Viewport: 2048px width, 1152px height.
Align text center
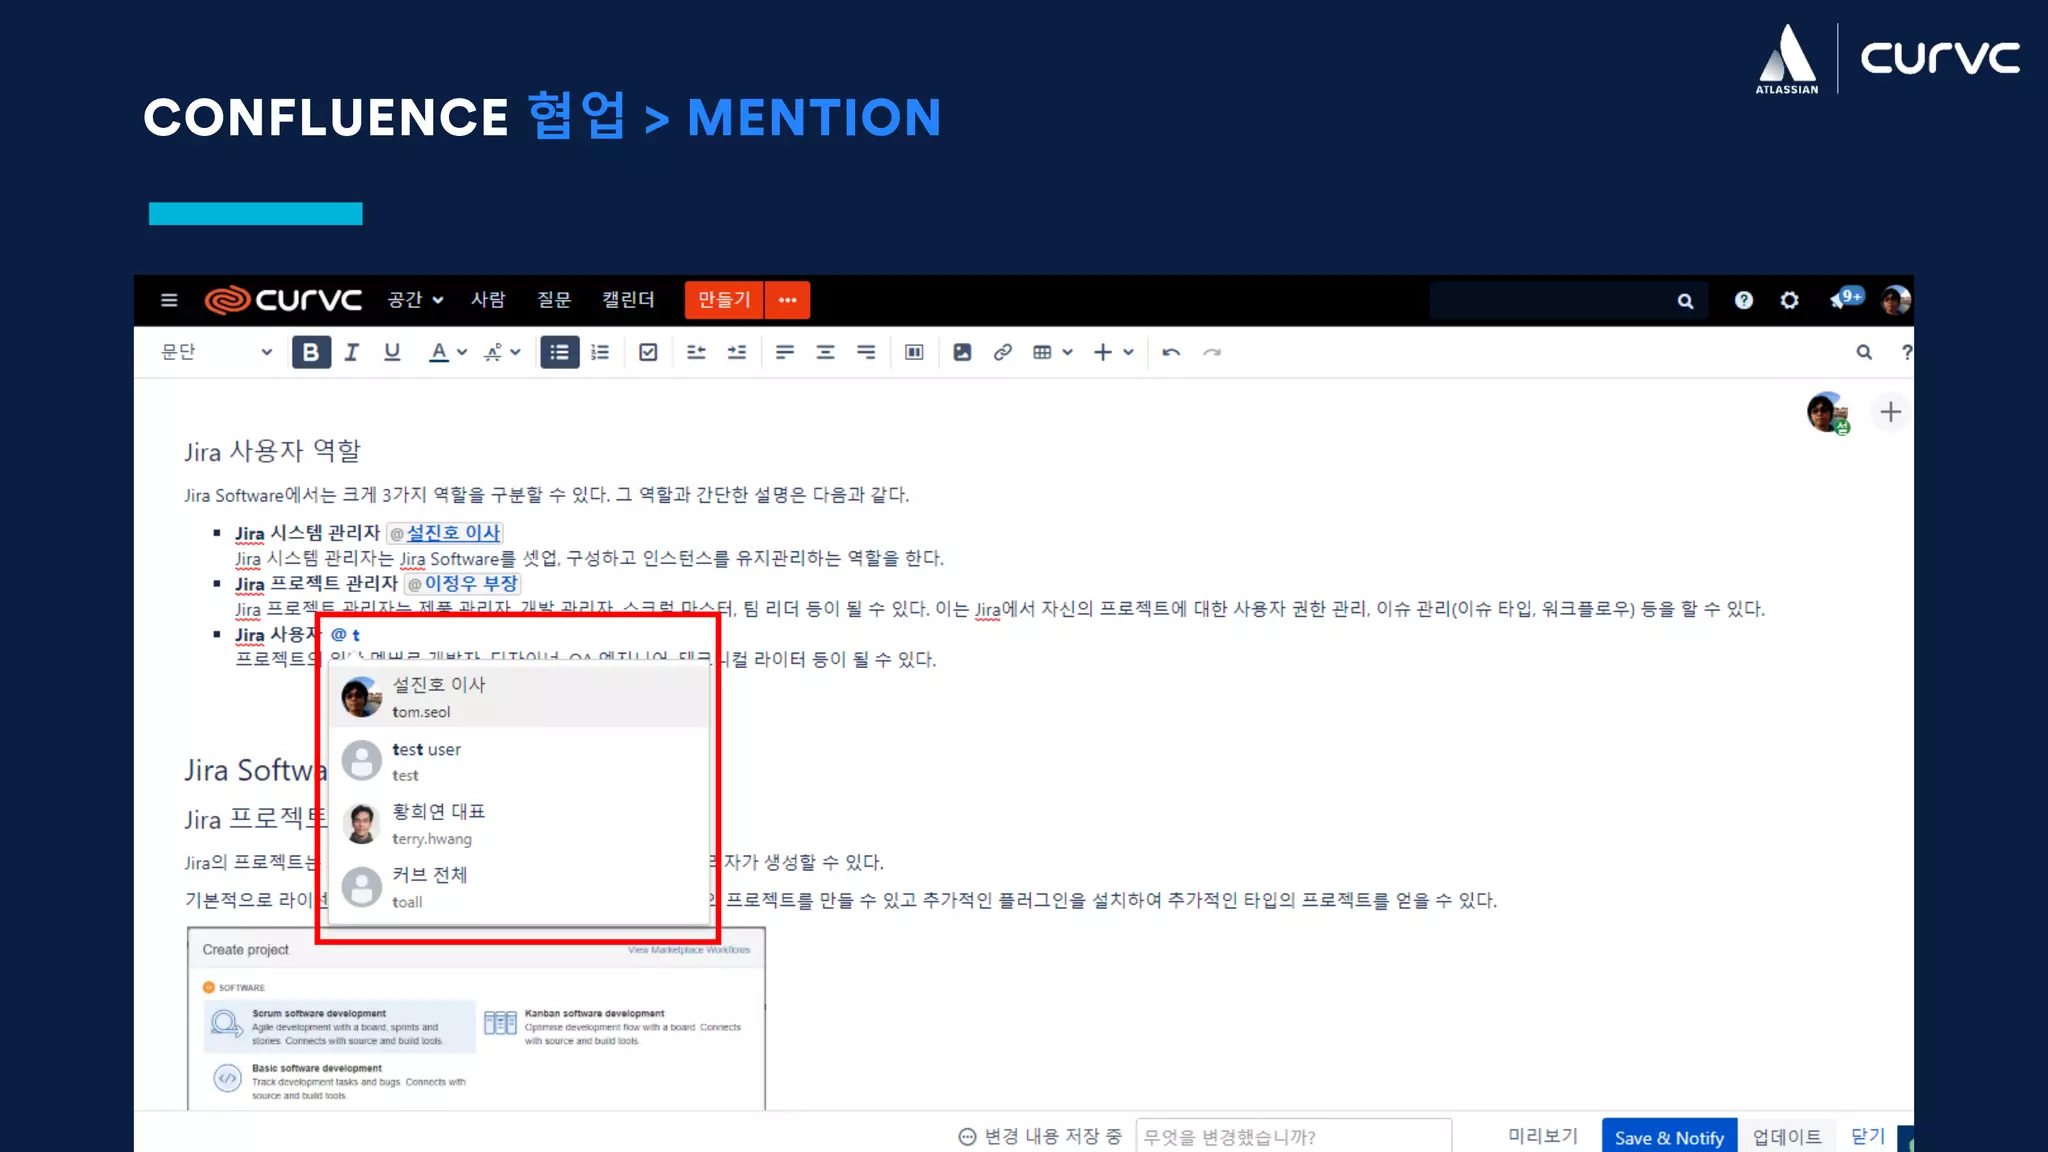tap(825, 352)
